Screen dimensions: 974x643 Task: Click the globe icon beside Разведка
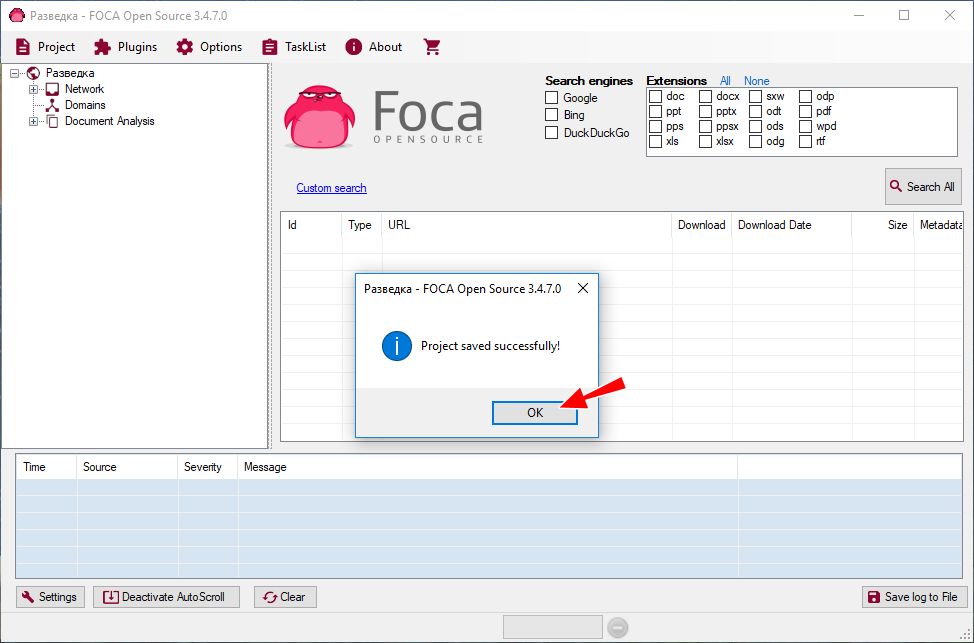(34, 73)
